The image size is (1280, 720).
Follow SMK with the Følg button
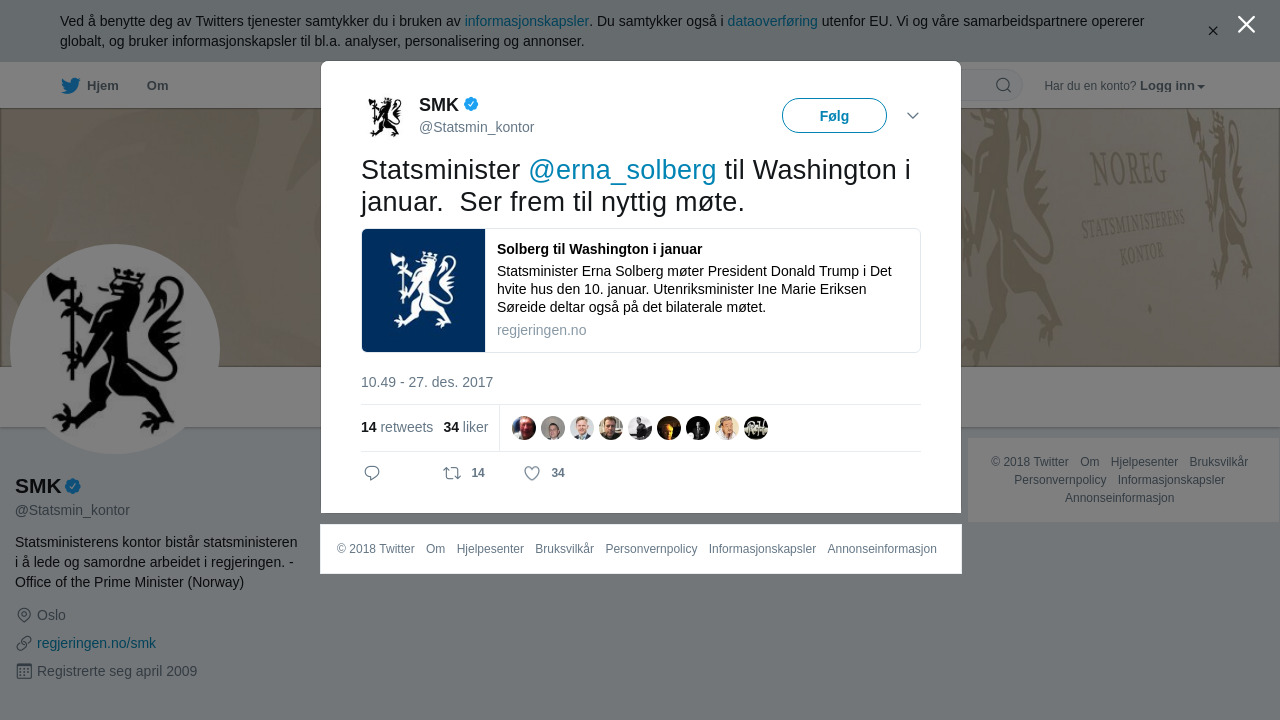(x=834, y=116)
